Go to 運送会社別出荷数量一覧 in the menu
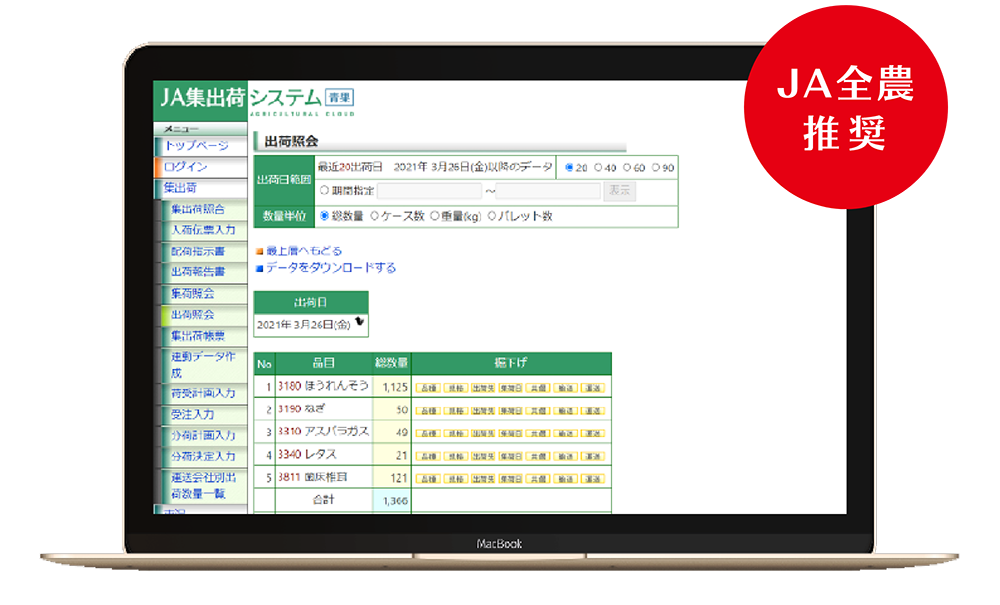The image size is (1000, 605). tap(203, 485)
